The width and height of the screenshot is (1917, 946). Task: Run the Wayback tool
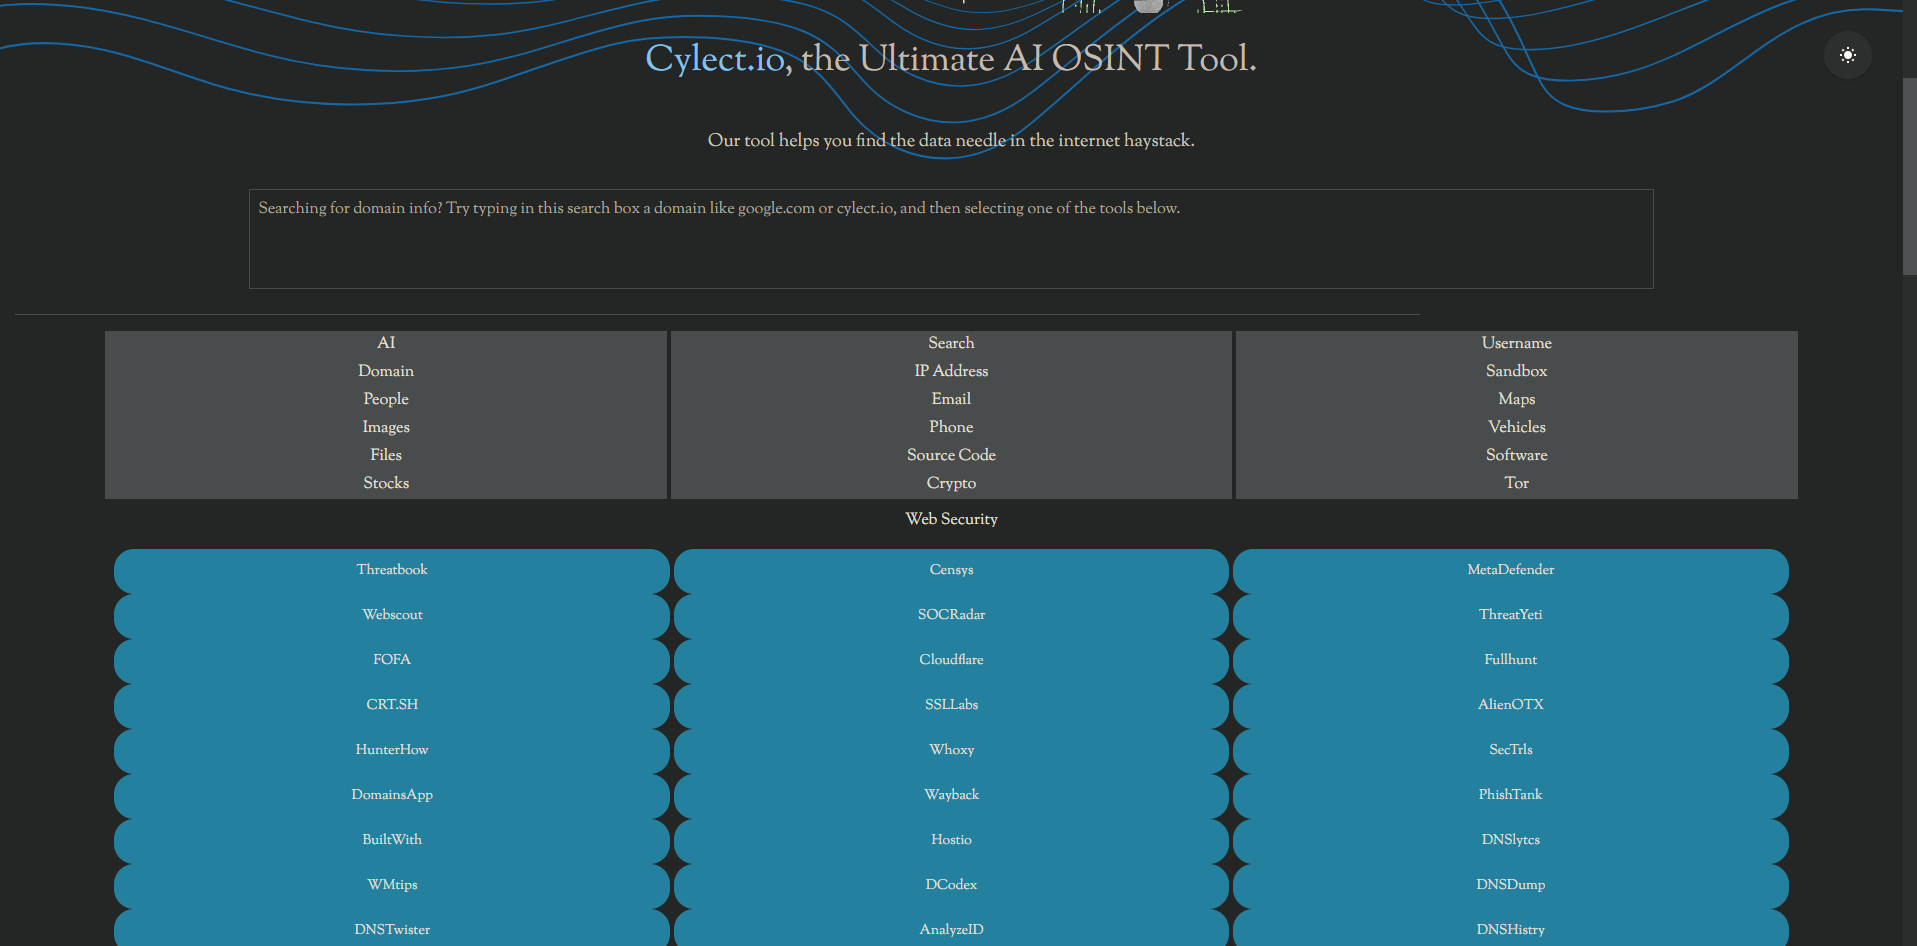click(951, 795)
